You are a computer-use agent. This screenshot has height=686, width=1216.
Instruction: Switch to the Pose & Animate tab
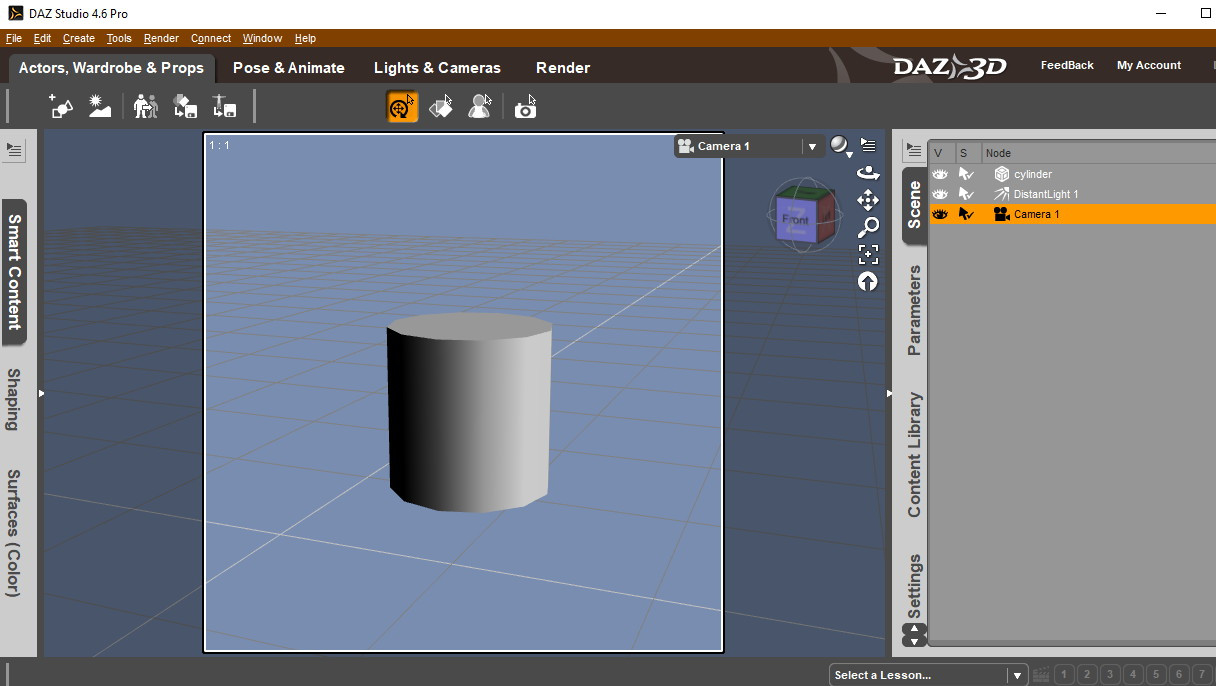[x=289, y=68]
